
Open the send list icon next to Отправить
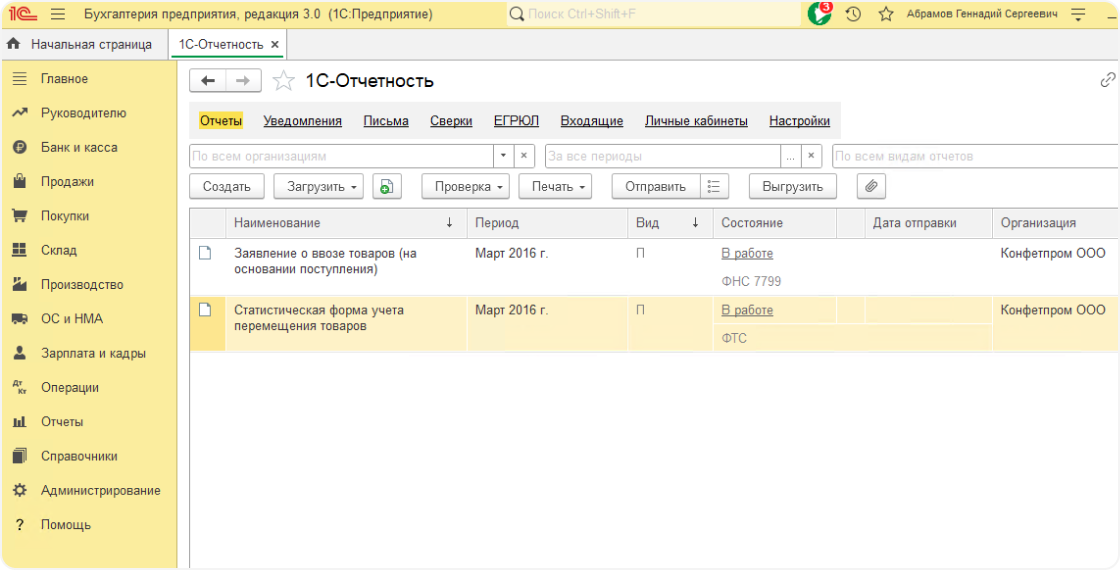[x=714, y=186]
